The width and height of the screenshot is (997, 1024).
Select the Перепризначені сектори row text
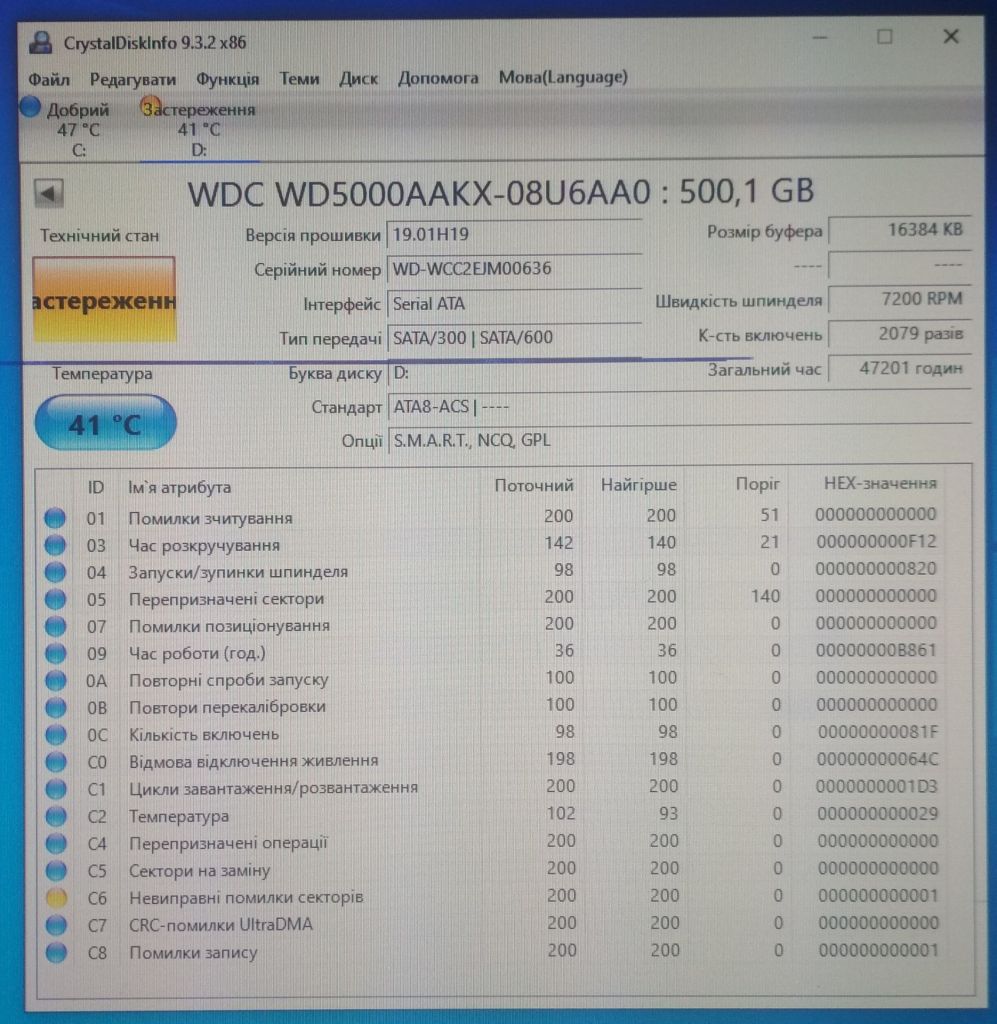(226, 599)
